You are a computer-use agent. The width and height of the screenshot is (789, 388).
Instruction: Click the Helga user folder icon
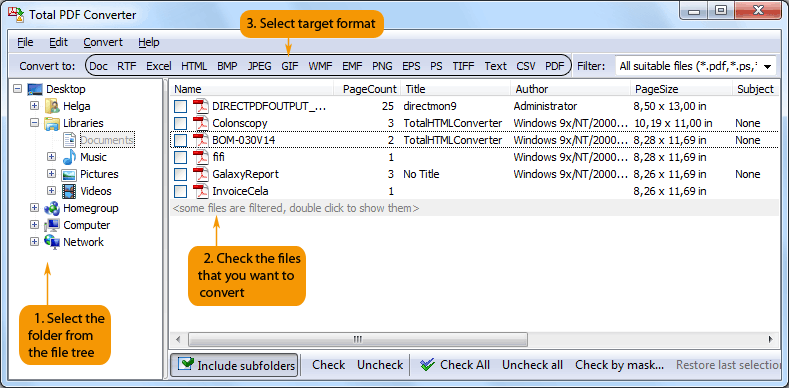pyautogui.click(x=52, y=107)
